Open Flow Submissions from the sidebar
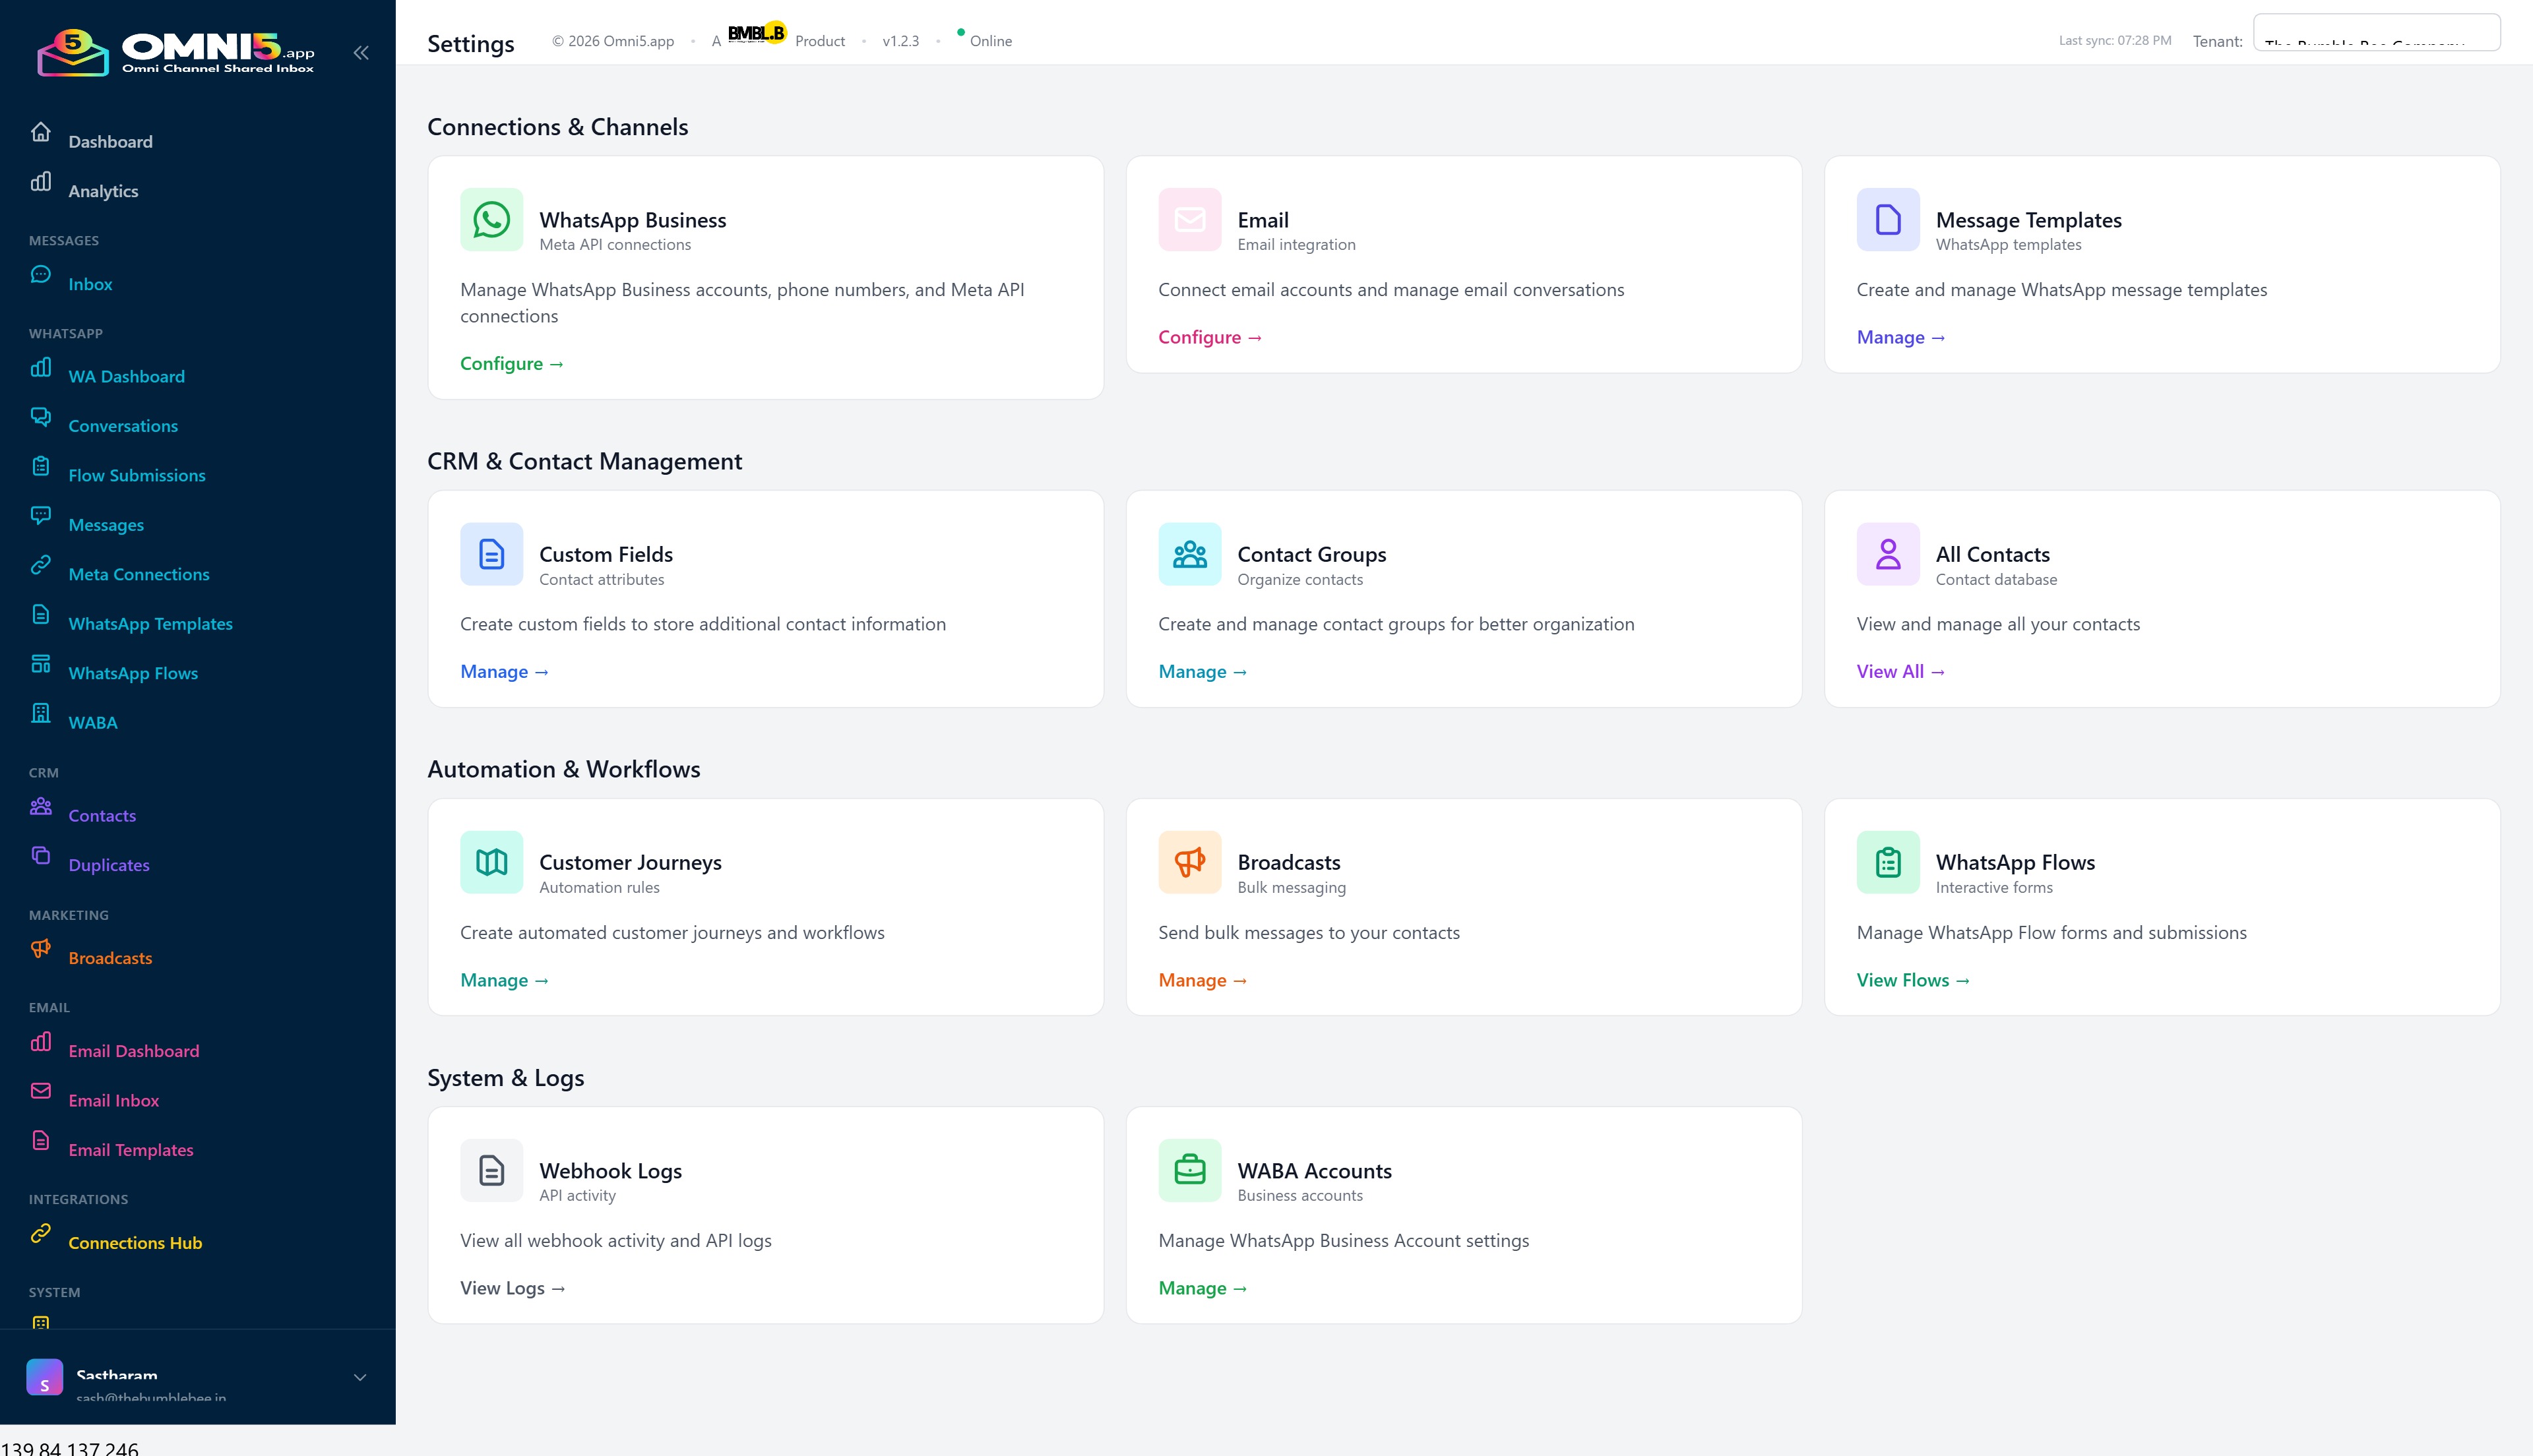The height and width of the screenshot is (1456, 2533). click(x=137, y=476)
